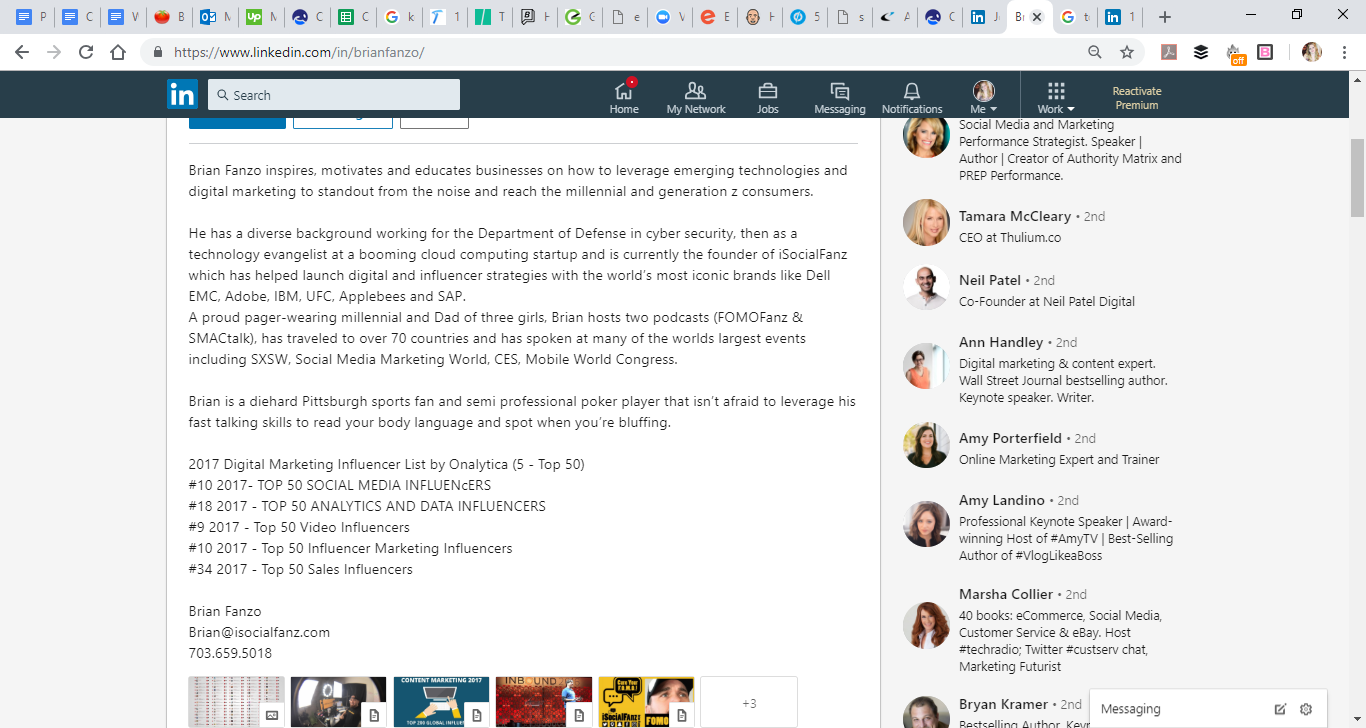Click Amy Porterfield's profile photo
This screenshot has height=728, width=1366.
point(926,445)
